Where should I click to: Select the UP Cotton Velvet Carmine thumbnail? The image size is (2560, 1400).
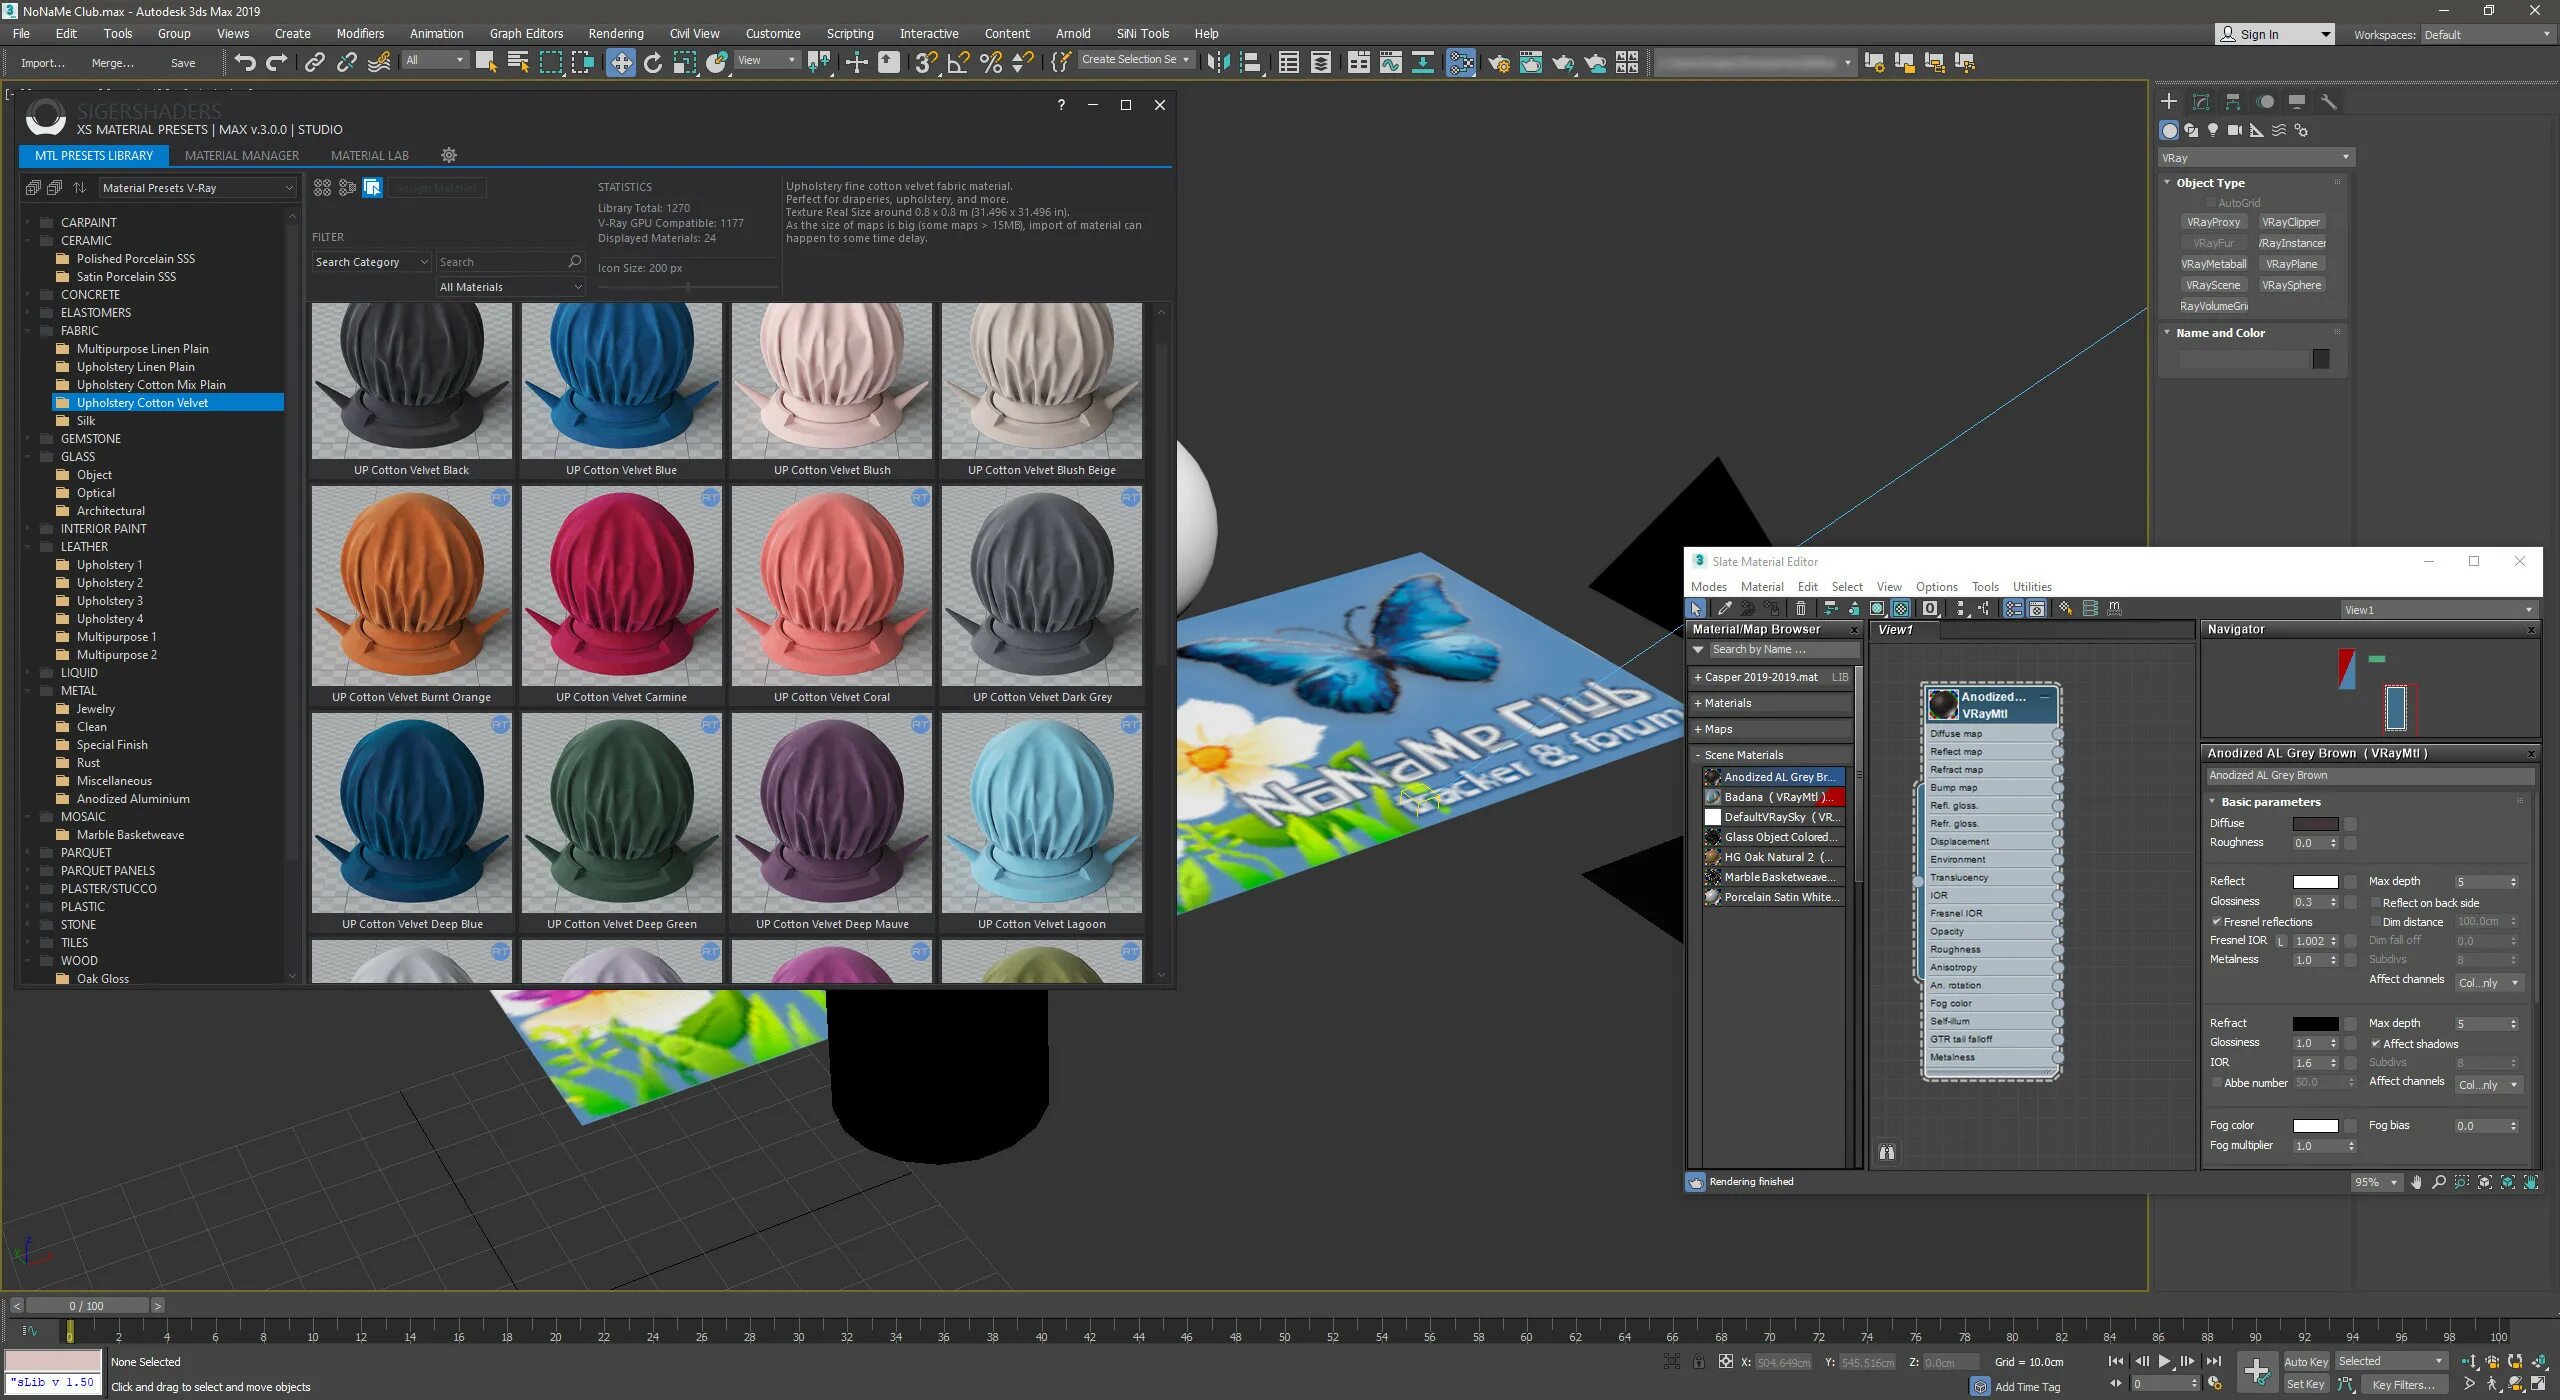coord(621,590)
